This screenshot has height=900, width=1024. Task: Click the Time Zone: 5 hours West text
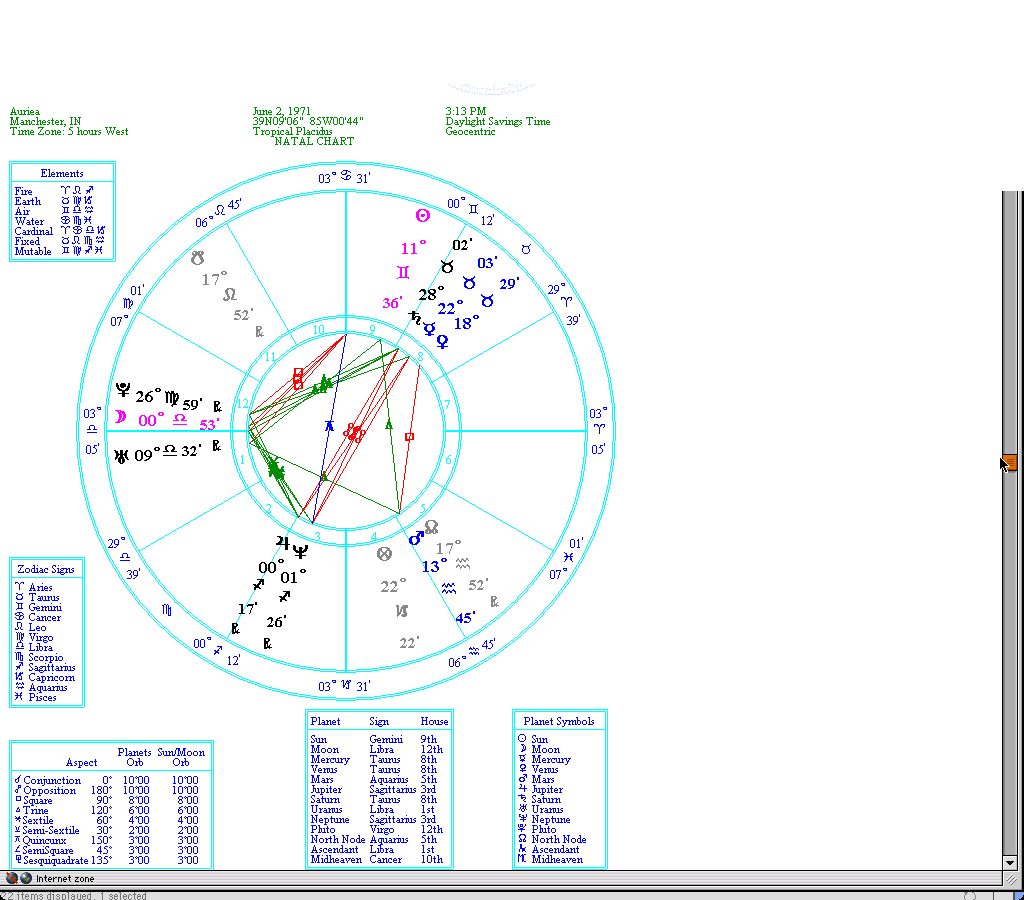69,131
